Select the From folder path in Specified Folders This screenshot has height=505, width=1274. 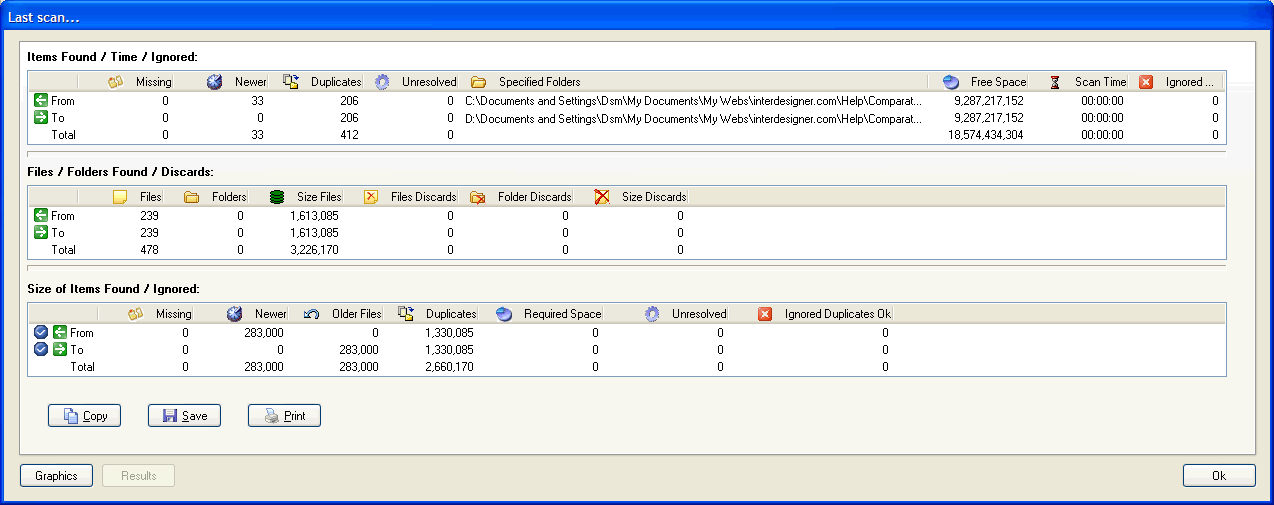pyautogui.click(x=693, y=100)
